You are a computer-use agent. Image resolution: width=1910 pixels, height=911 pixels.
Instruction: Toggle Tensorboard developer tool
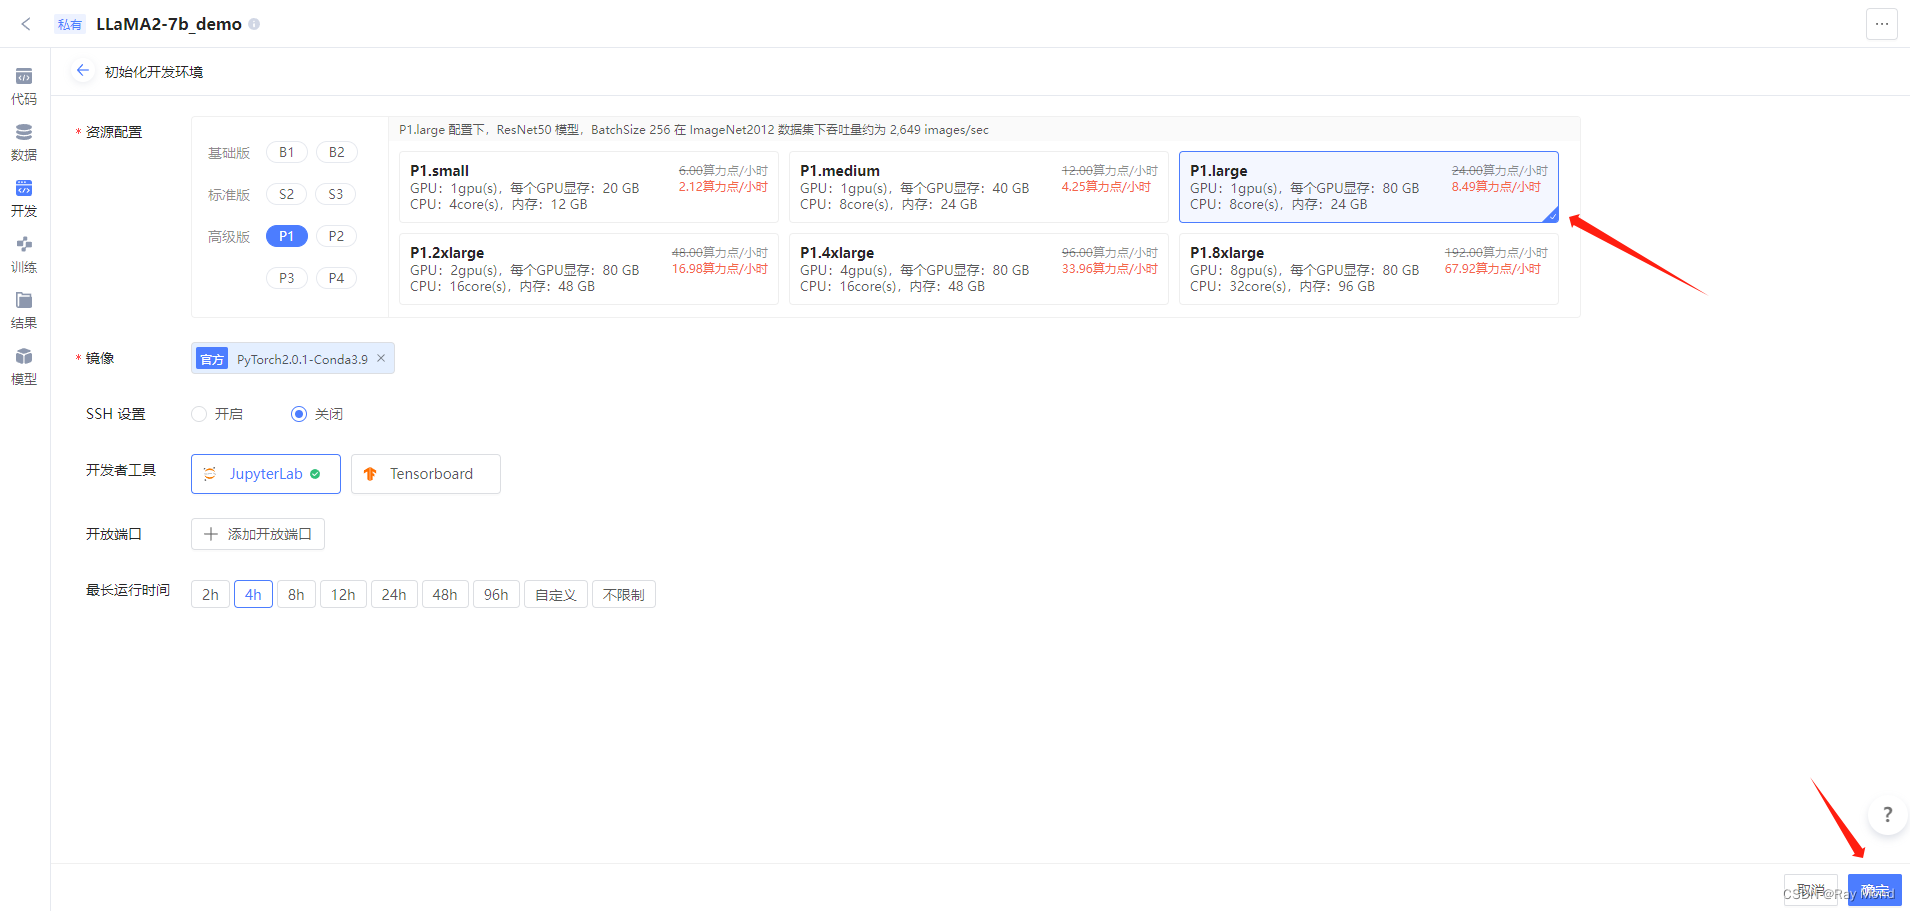[x=426, y=474]
